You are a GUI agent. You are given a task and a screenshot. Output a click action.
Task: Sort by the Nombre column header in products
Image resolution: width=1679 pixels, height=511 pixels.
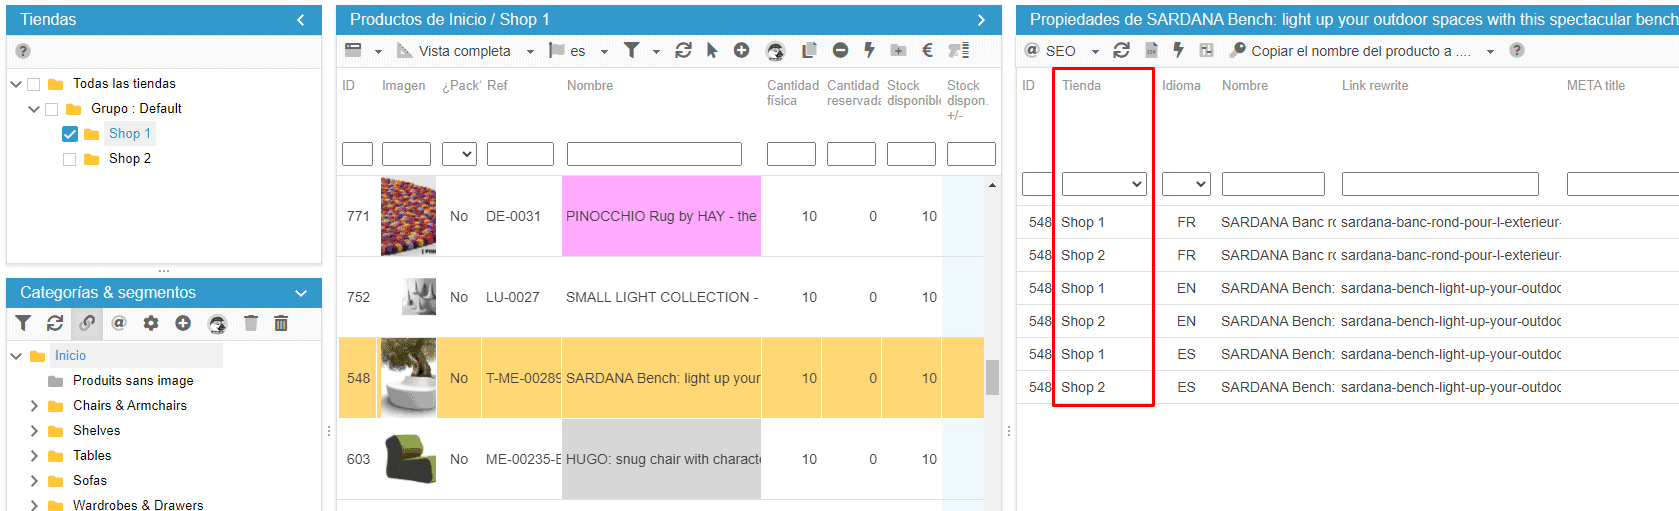coord(590,86)
